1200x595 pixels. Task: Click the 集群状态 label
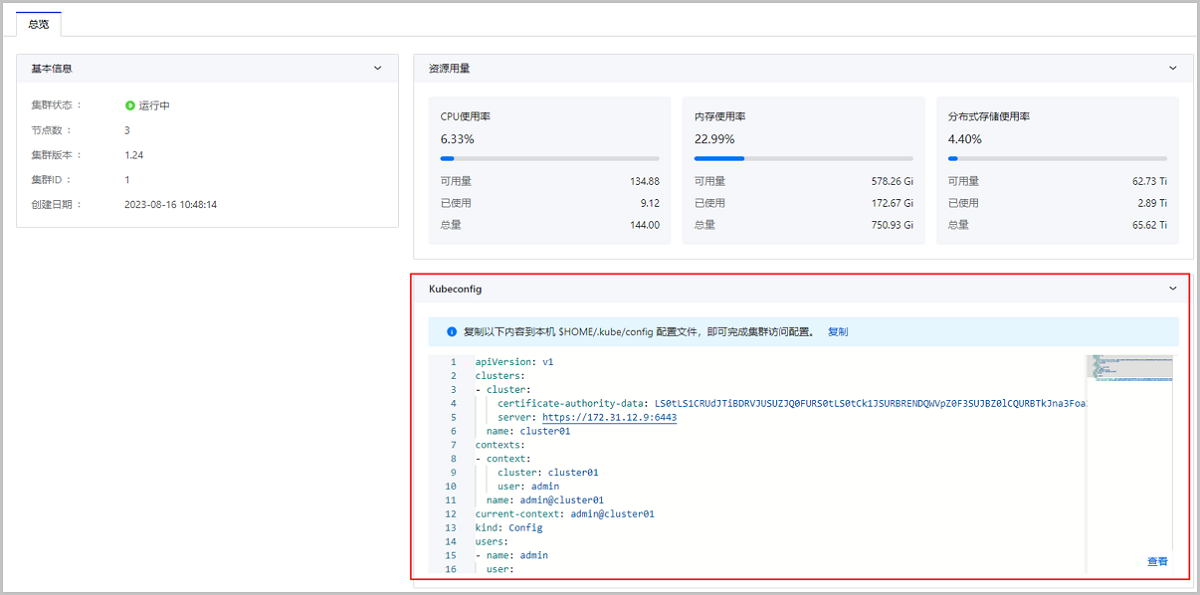click(x=57, y=105)
